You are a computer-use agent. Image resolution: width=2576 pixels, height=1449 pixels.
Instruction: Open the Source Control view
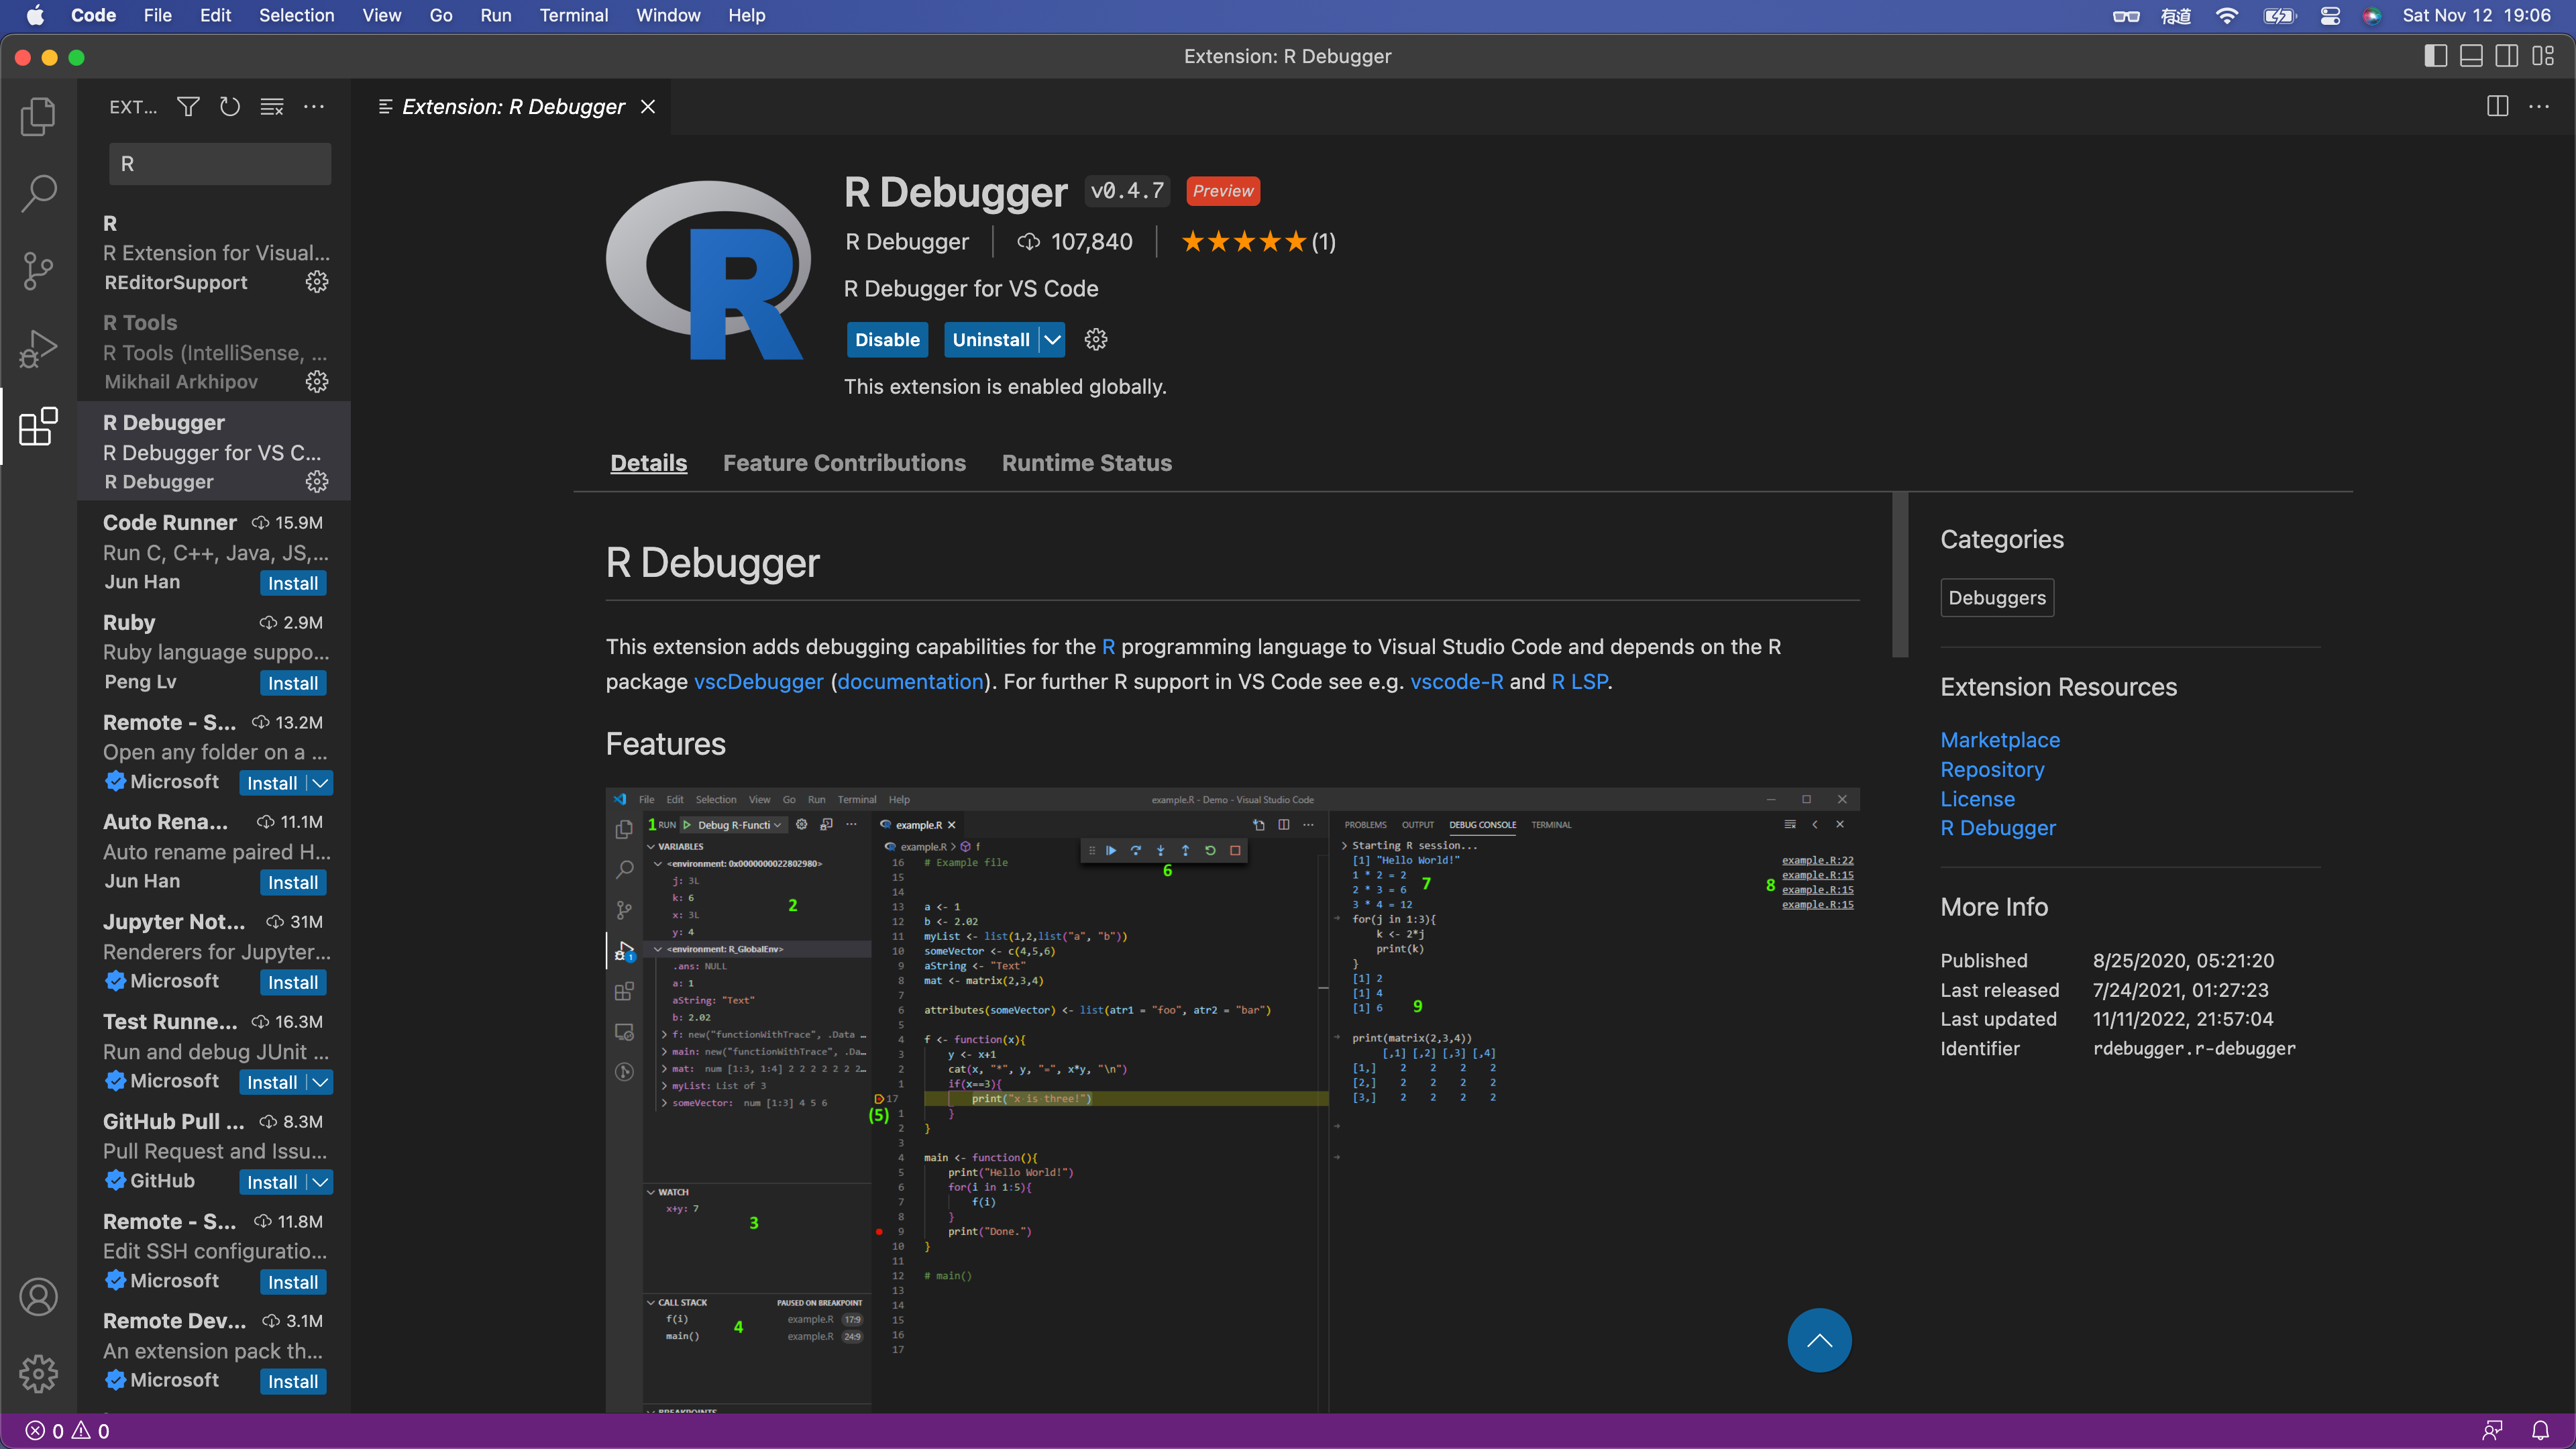(38, 271)
